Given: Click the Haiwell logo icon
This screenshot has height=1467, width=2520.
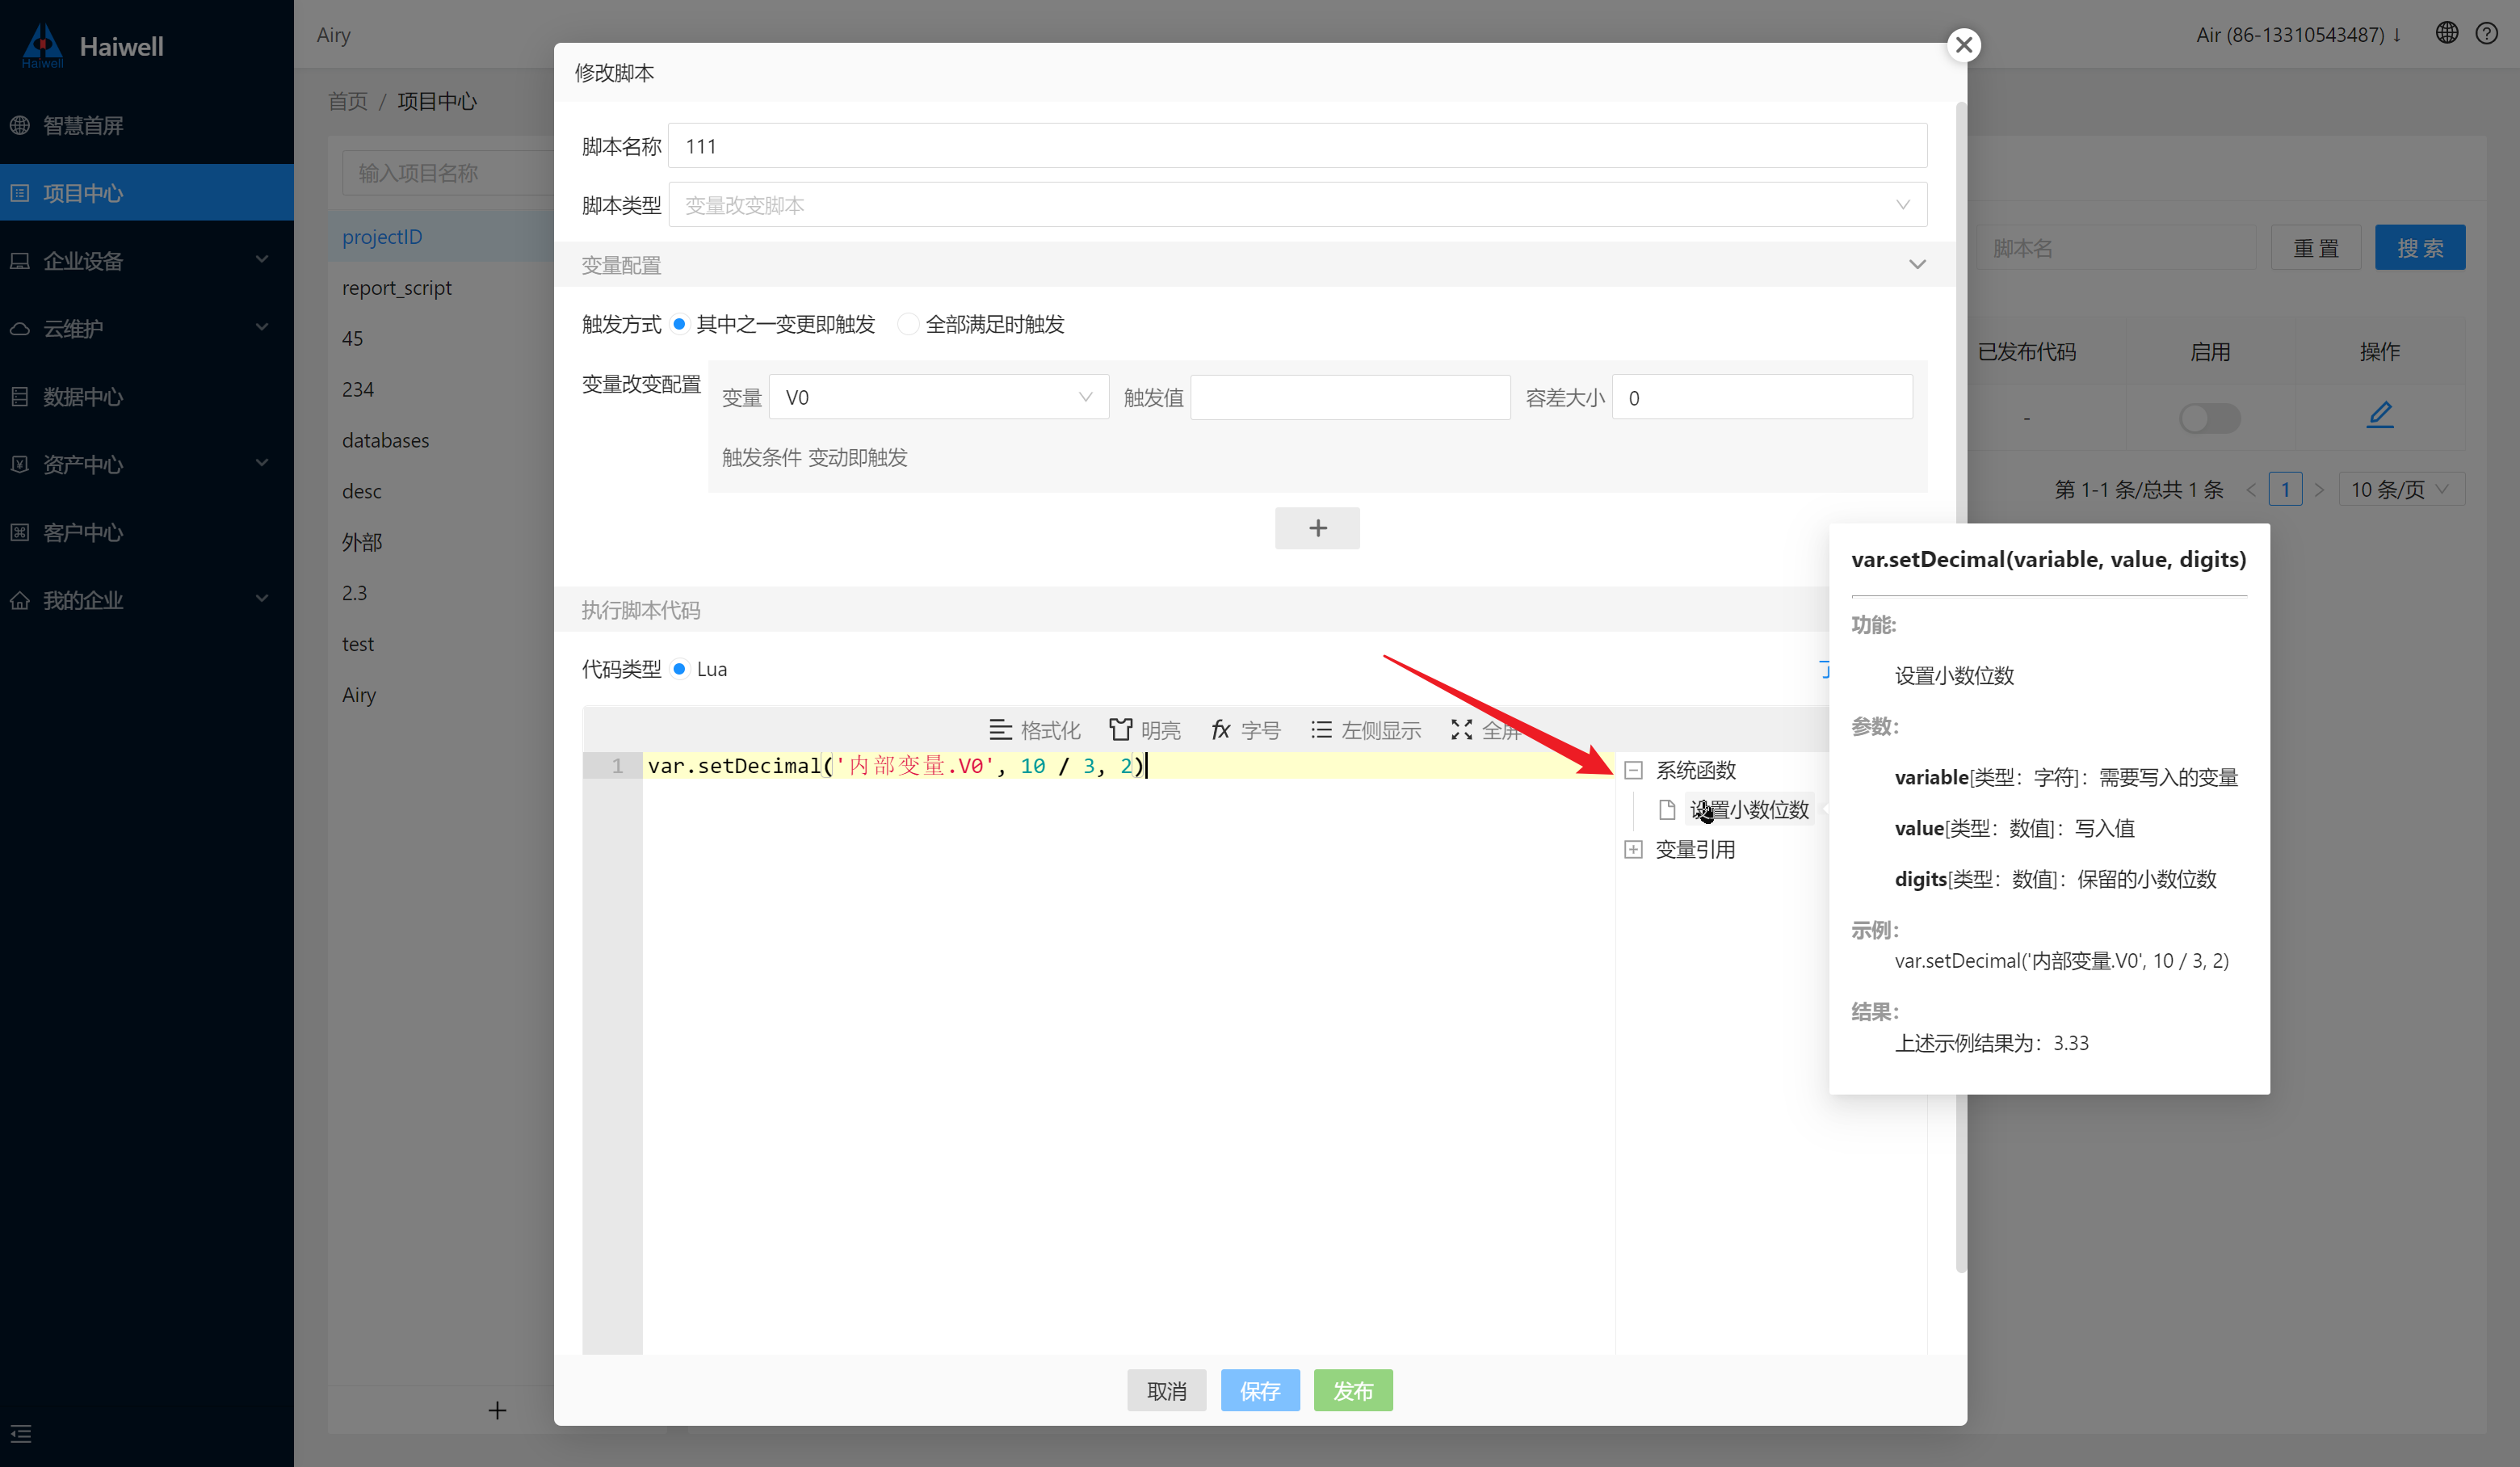Looking at the screenshot, I should 43,45.
